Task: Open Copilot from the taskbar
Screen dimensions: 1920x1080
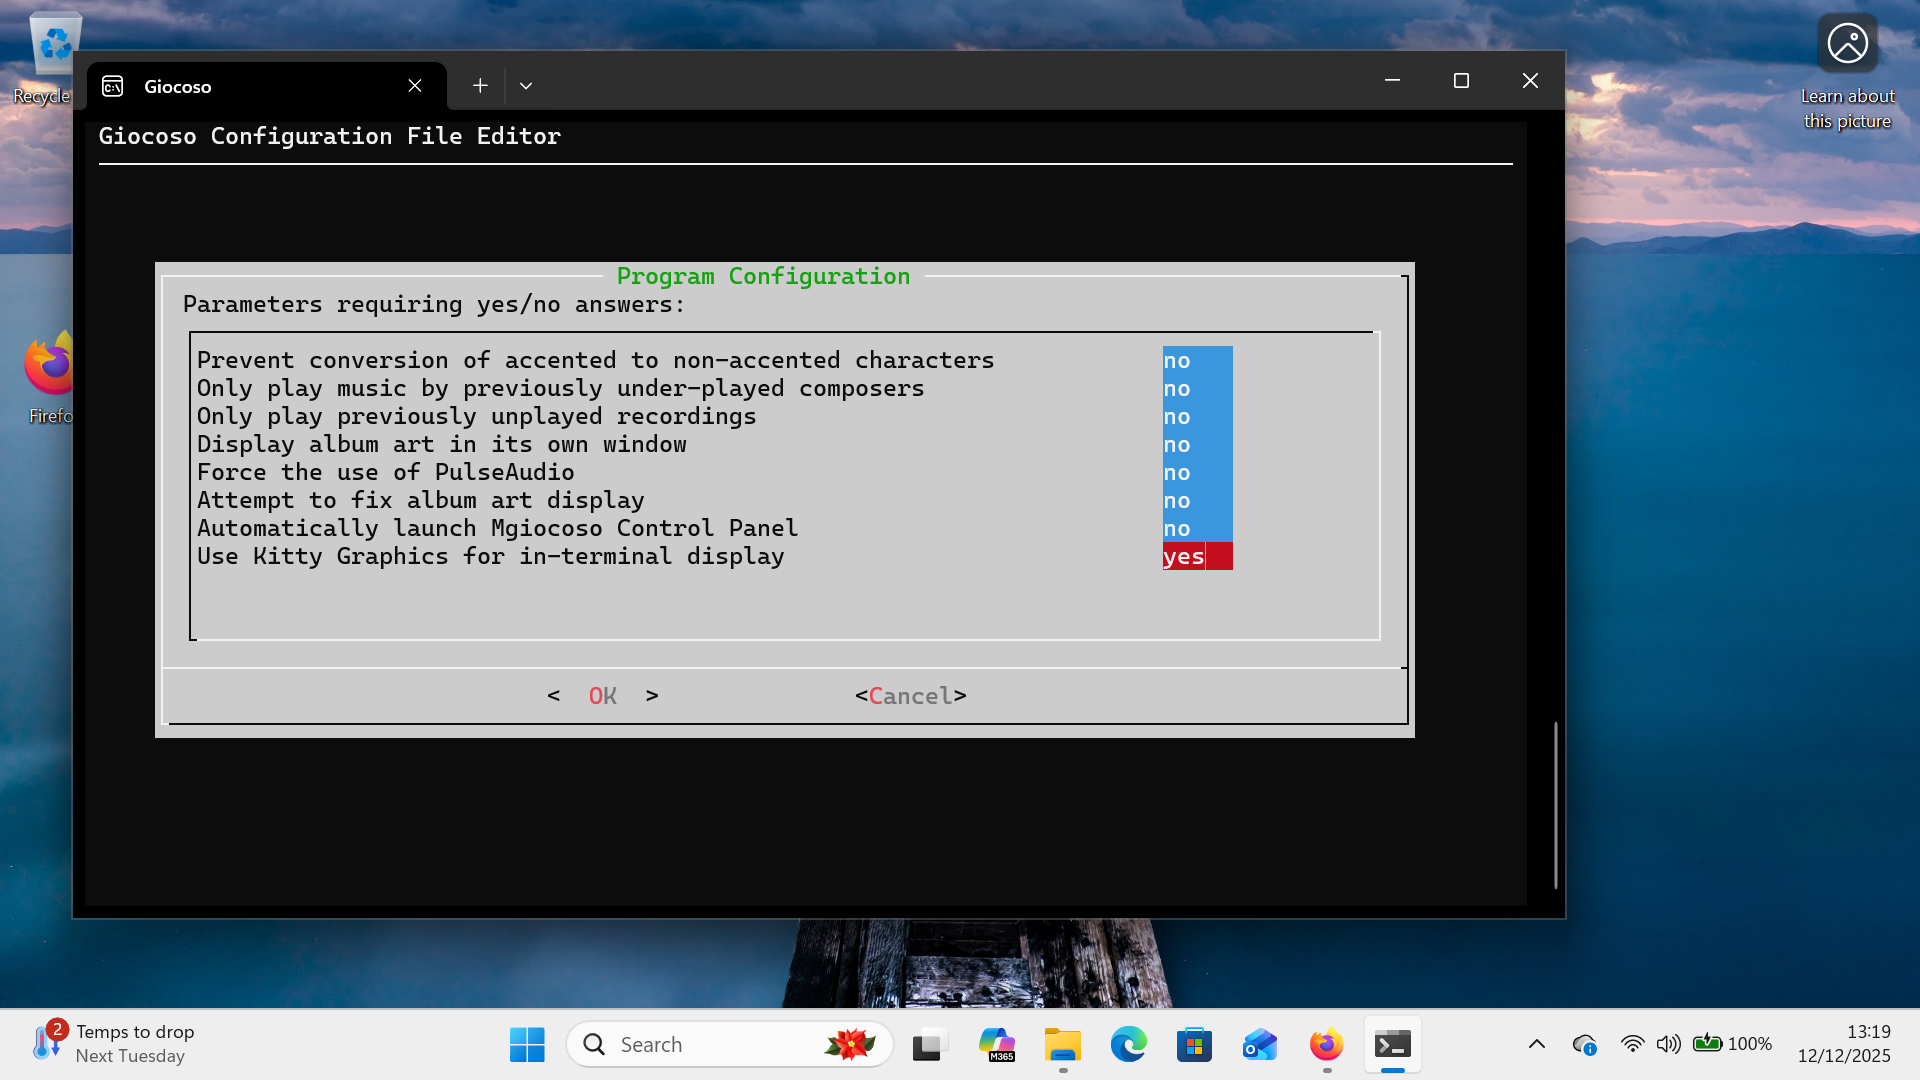Action: pyautogui.click(x=996, y=1043)
